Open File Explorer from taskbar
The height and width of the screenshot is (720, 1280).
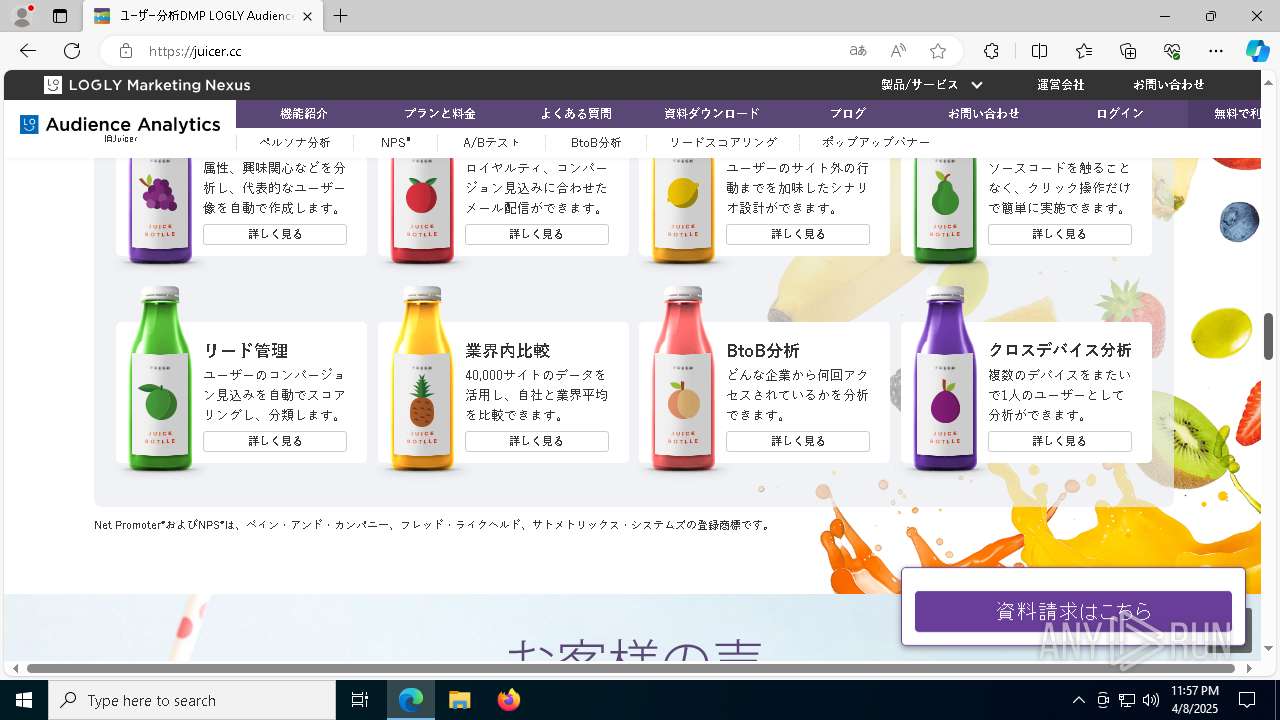point(459,700)
